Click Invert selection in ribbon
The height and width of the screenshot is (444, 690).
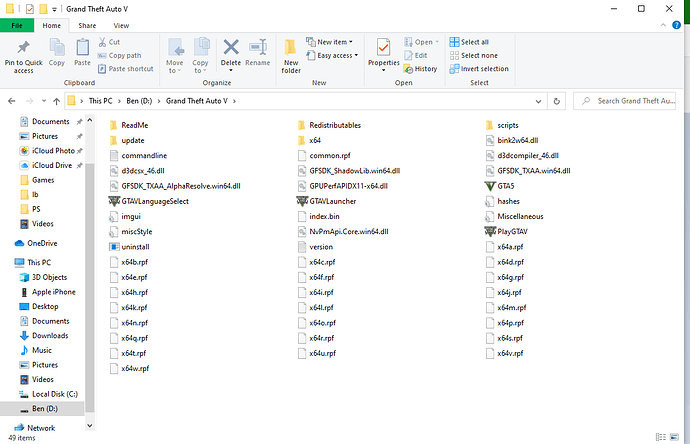479,69
